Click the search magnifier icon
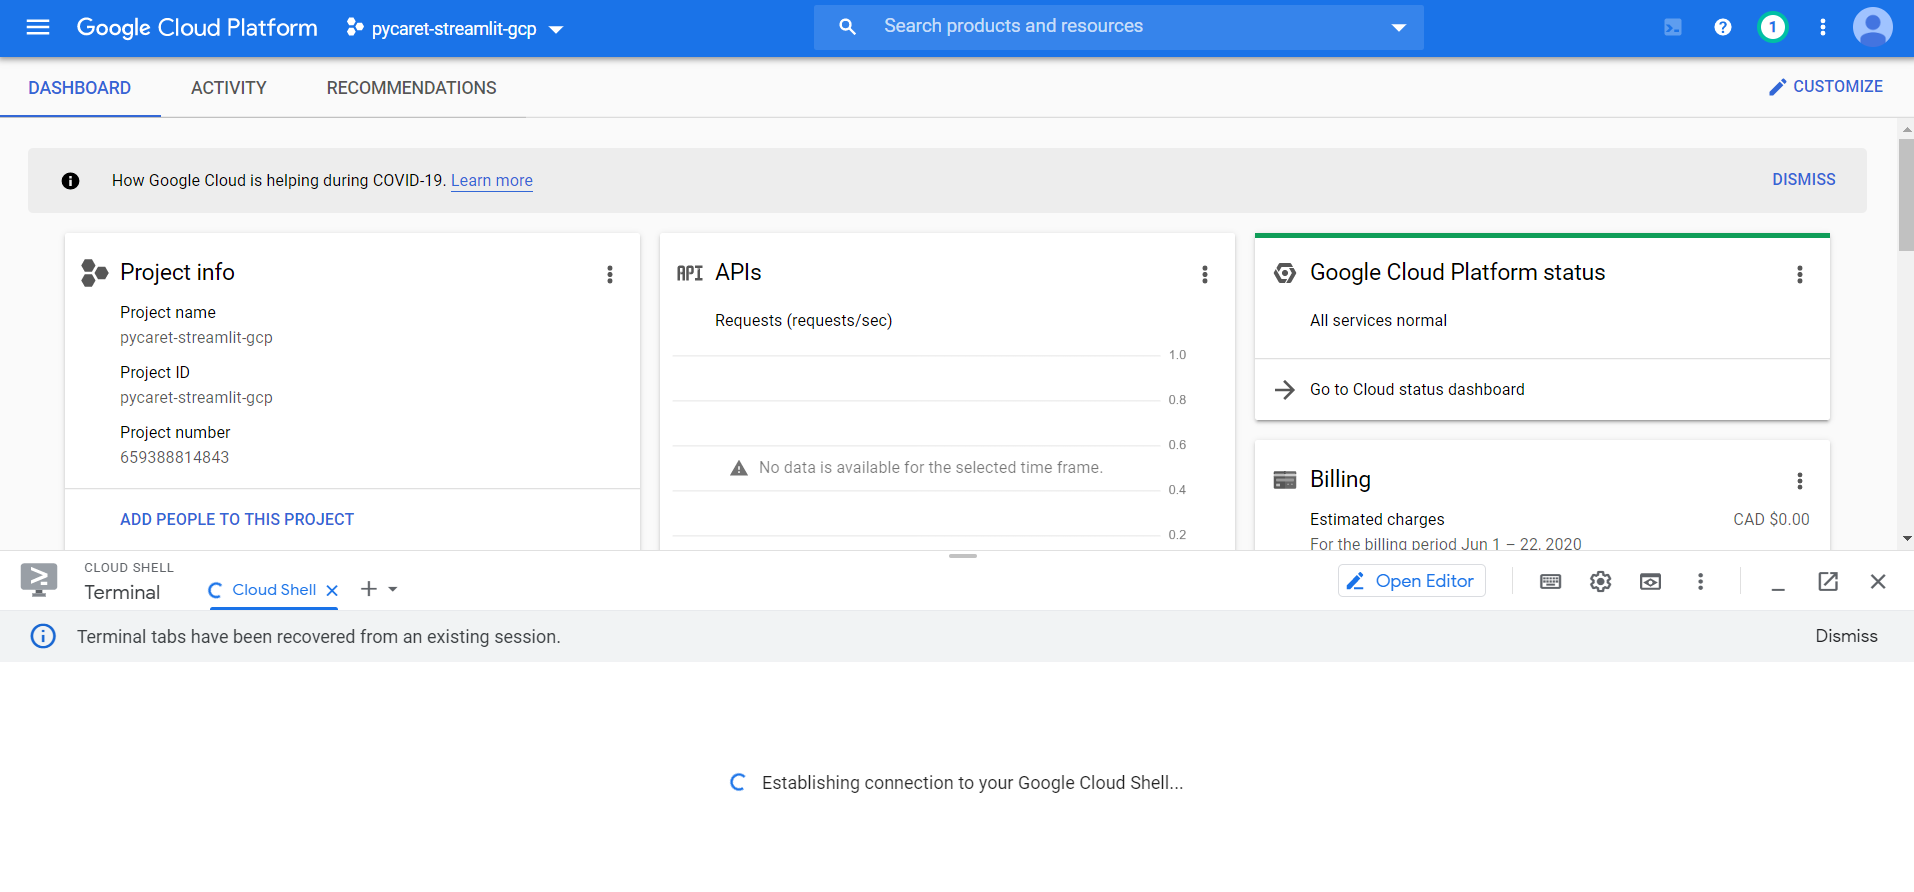Image resolution: width=1914 pixels, height=892 pixels. [x=847, y=27]
